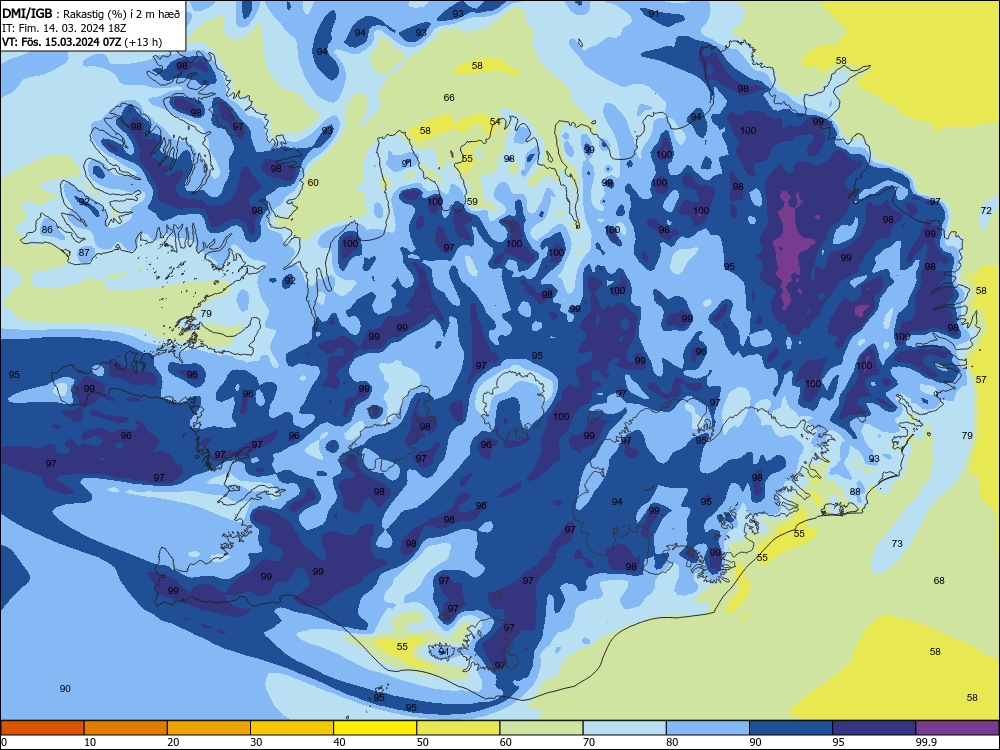The image size is (1000, 750).
Task: Click the map value '90' in the southwest ocean
Action: [65, 688]
